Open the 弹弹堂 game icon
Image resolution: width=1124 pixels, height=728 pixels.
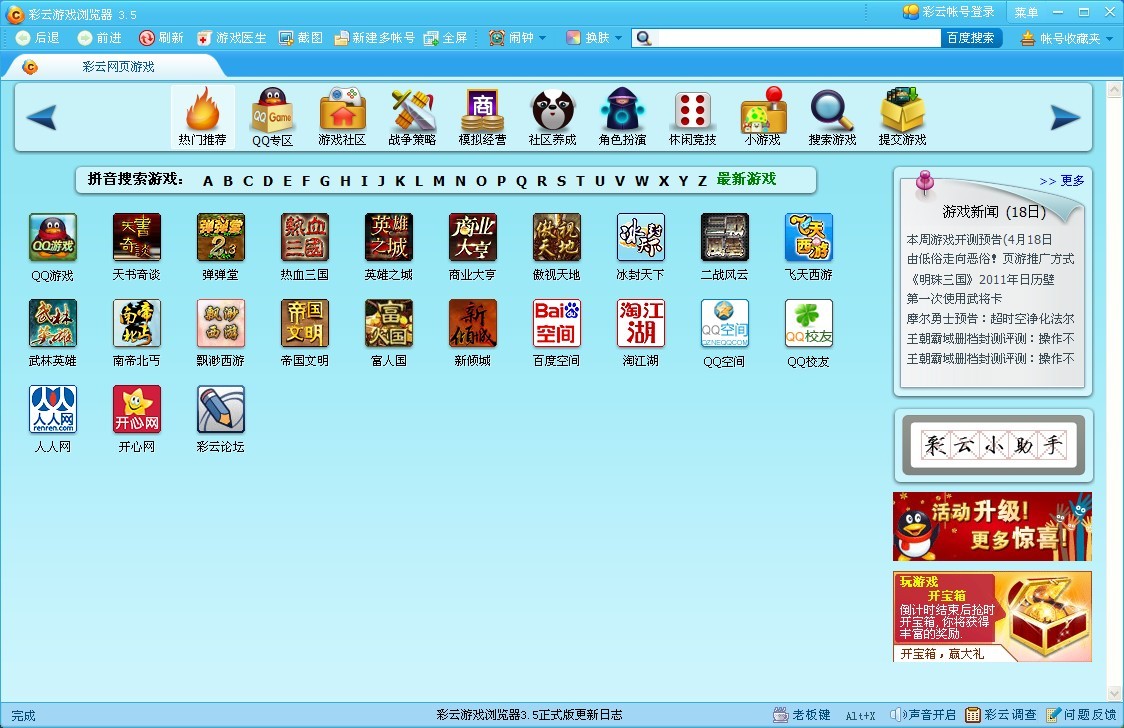click(220, 237)
